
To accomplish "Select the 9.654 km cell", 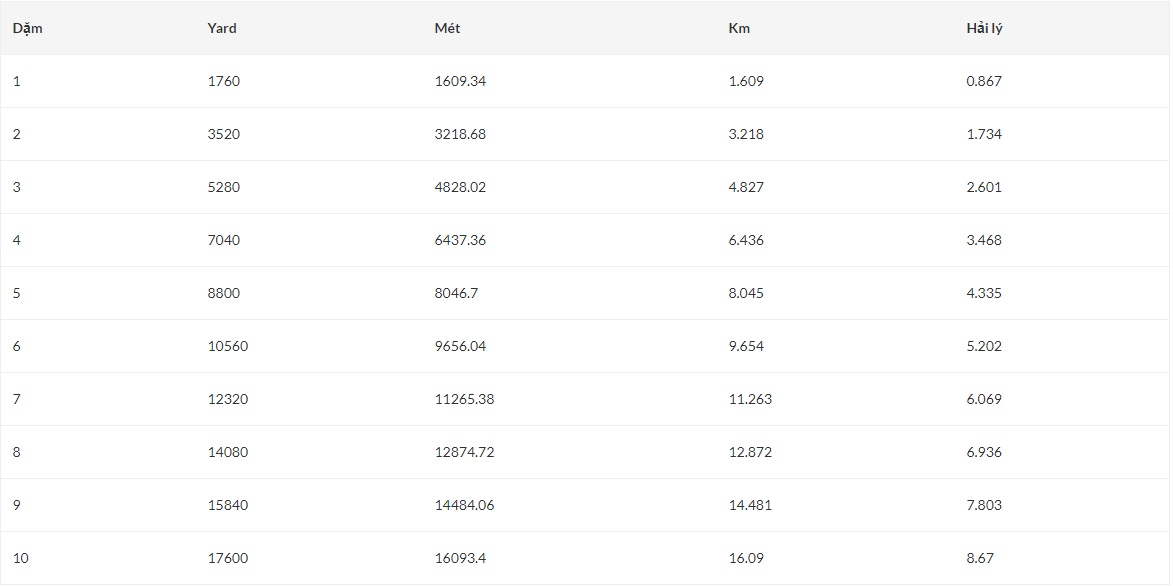I will [x=746, y=346].
